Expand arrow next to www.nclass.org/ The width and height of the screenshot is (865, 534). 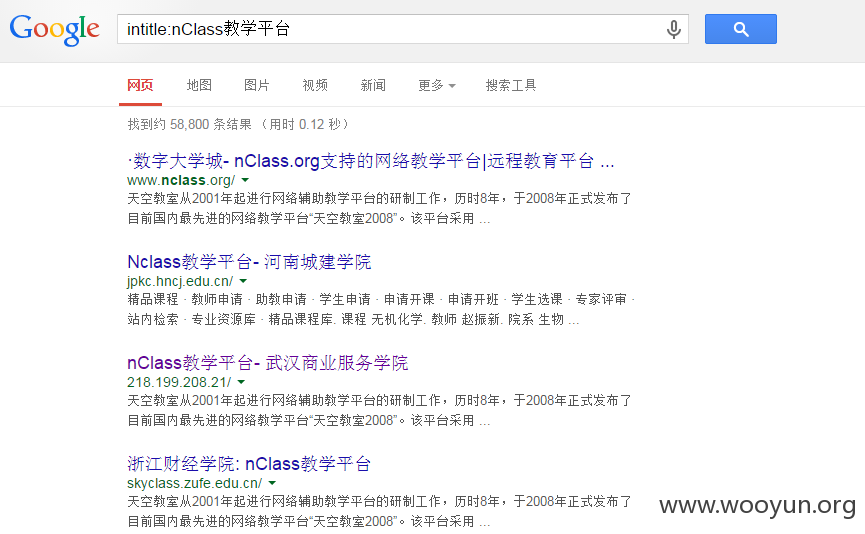[245, 180]
